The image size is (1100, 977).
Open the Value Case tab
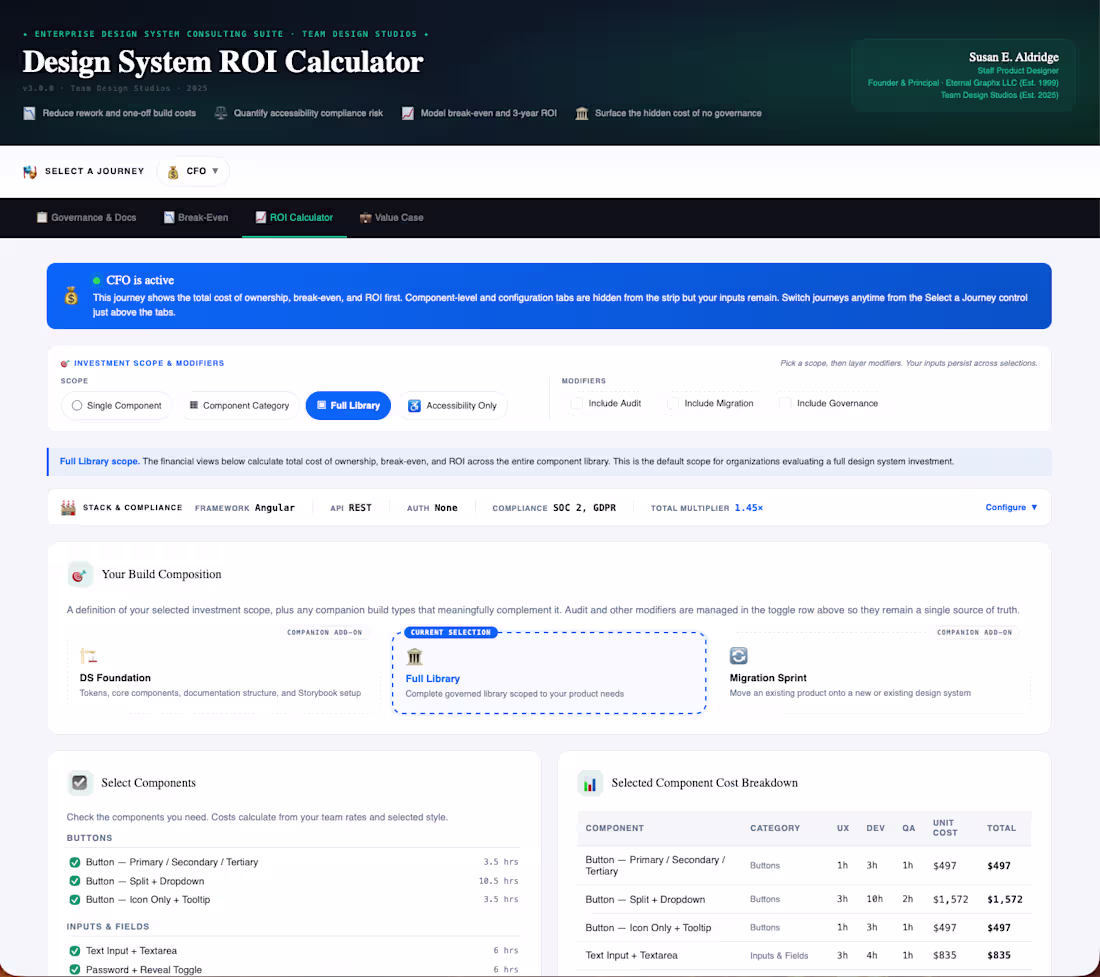click(x=391, y=217)
